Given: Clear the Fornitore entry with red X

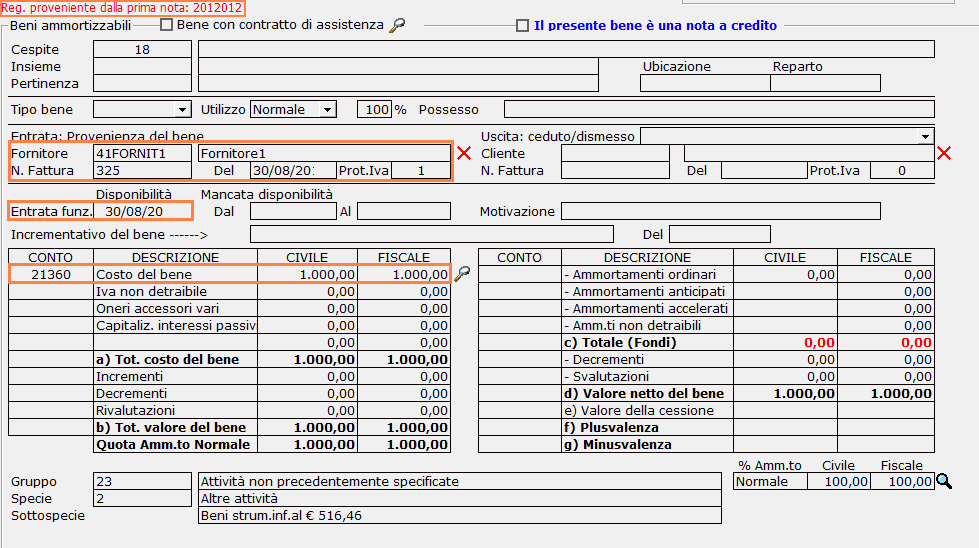Looking at the screenshot, I should 464,154.
